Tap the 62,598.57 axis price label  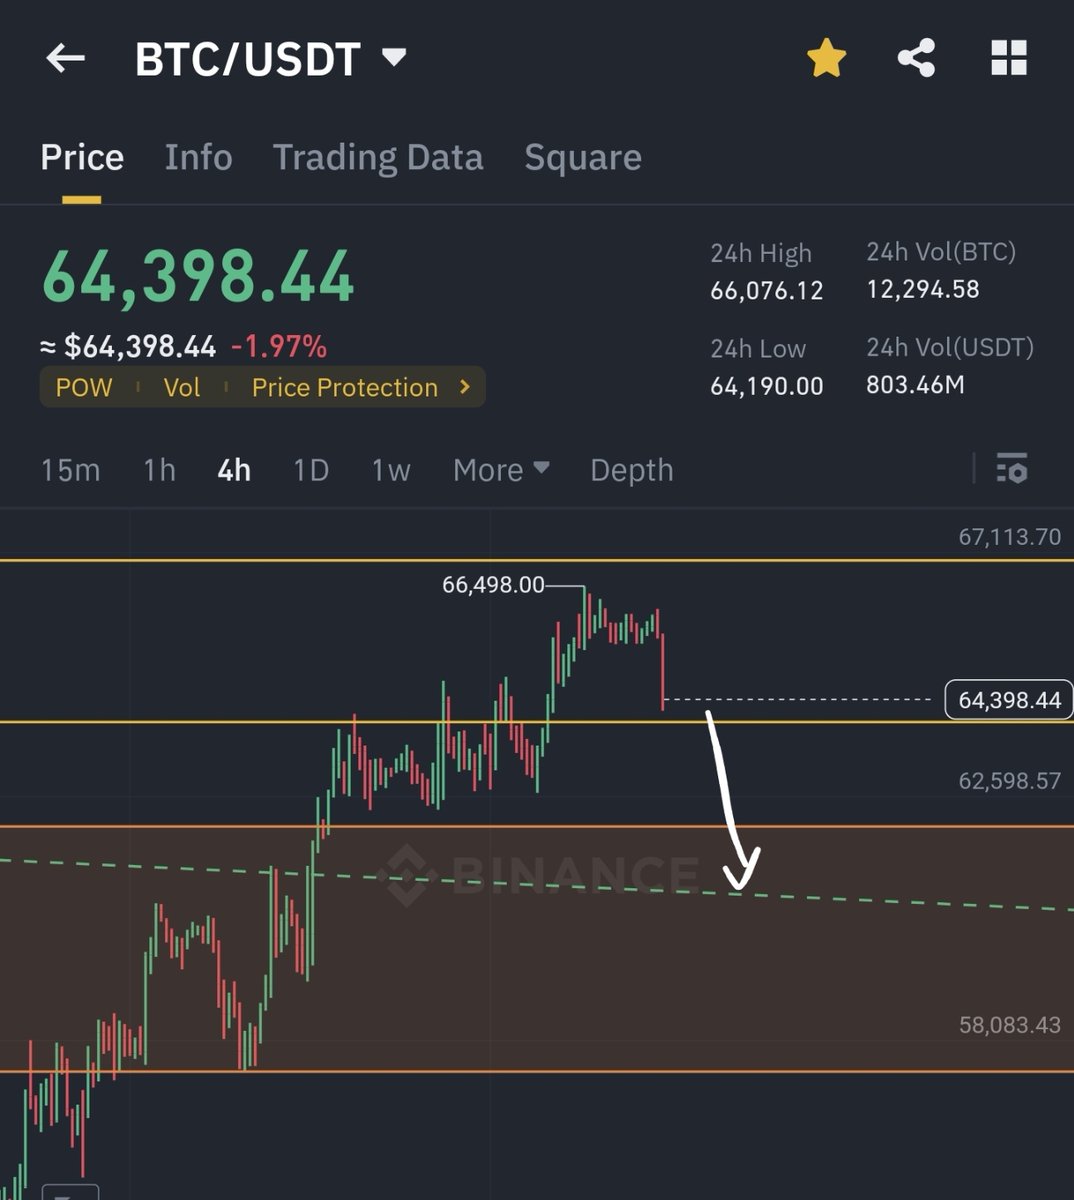click(1009, 781)
